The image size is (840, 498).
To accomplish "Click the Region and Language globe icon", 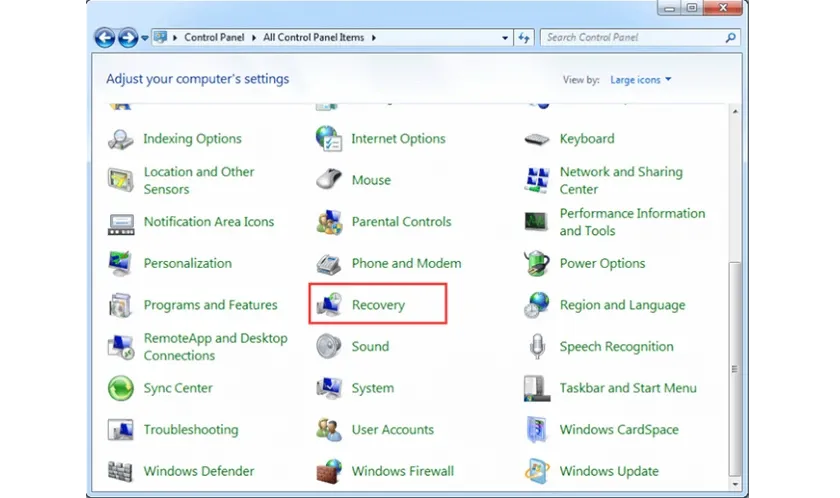I will coord(536,305).
